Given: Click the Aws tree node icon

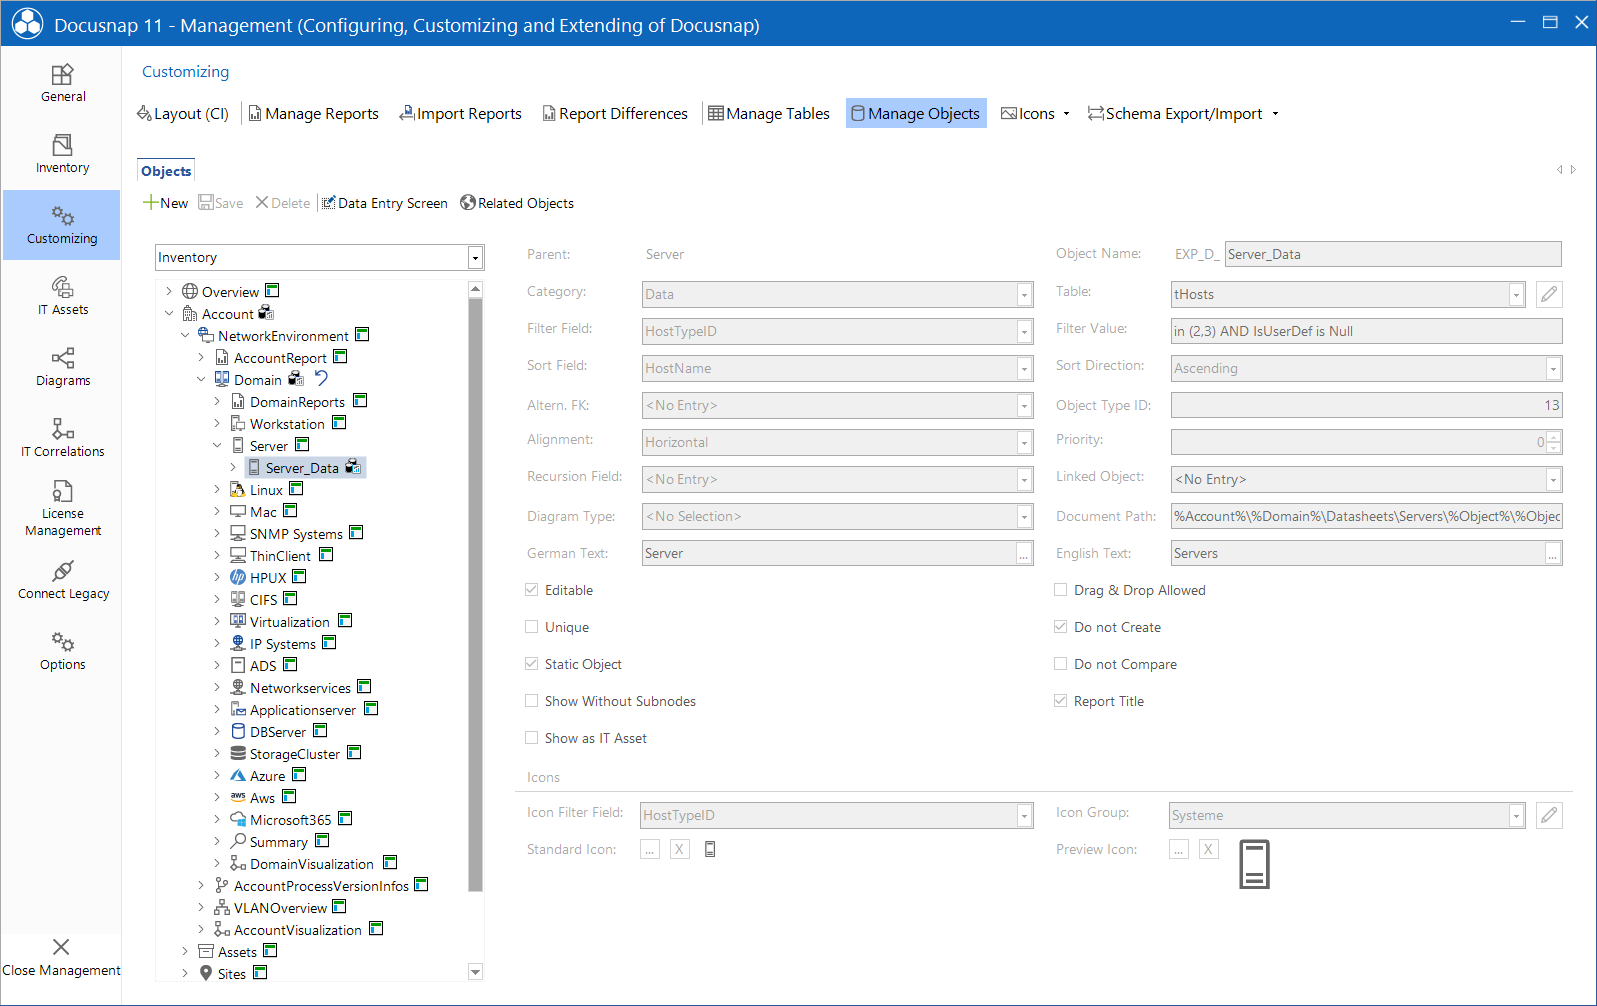Looking at the screenshot, I should (x=238, y=798).
